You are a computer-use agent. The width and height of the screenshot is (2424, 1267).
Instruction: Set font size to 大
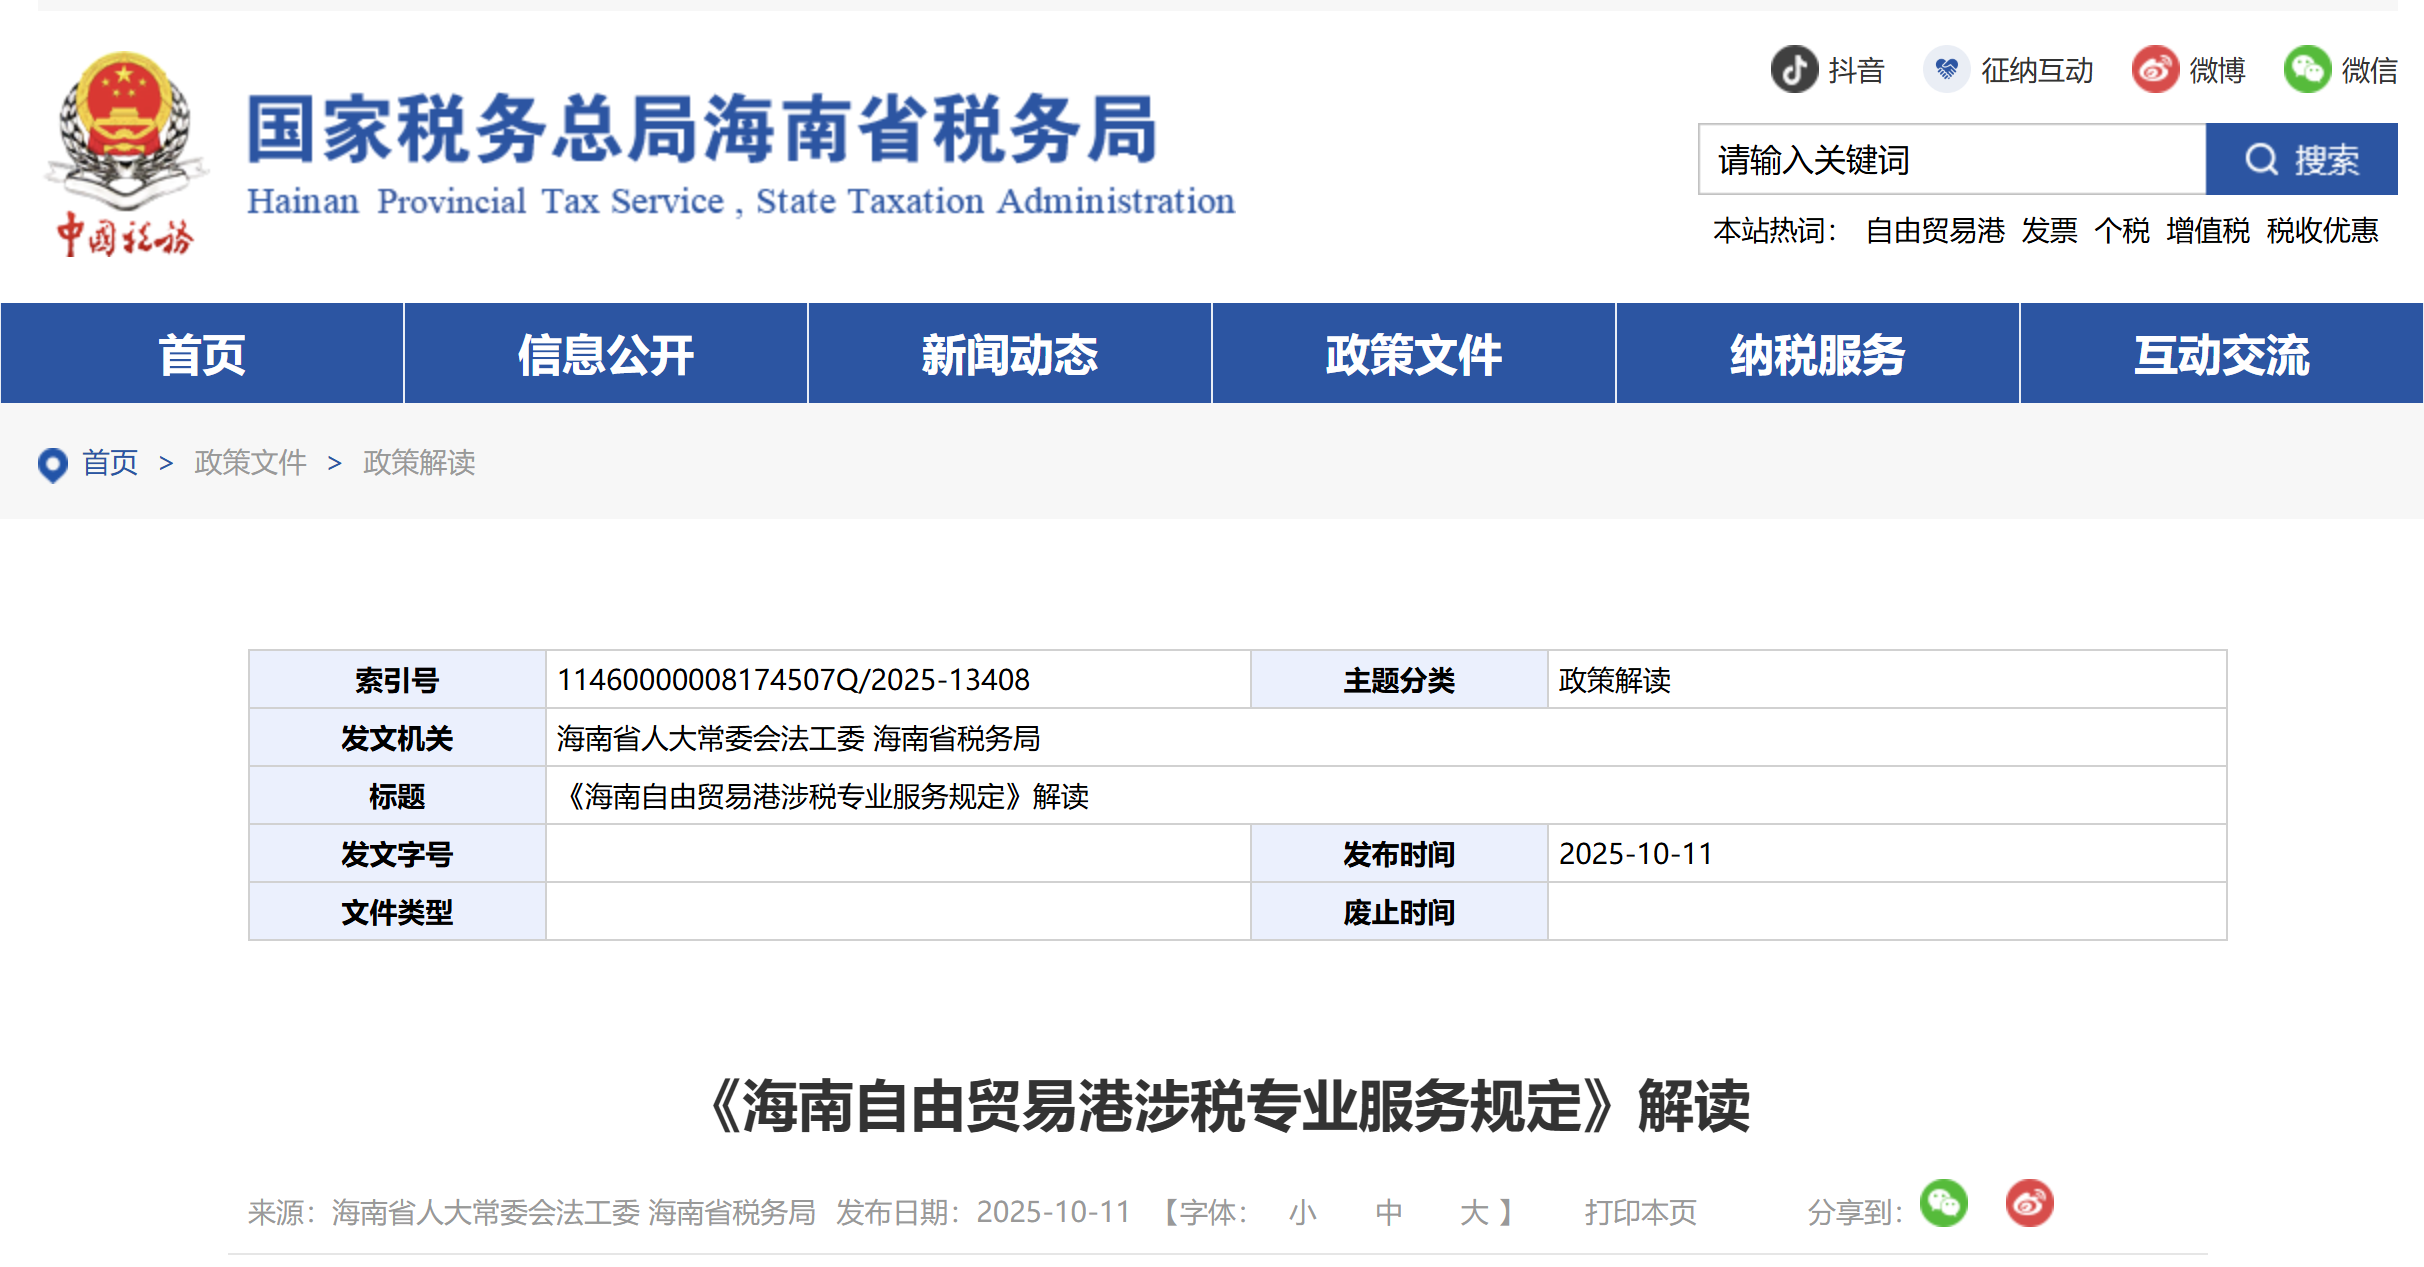tap(1474, 1213)
